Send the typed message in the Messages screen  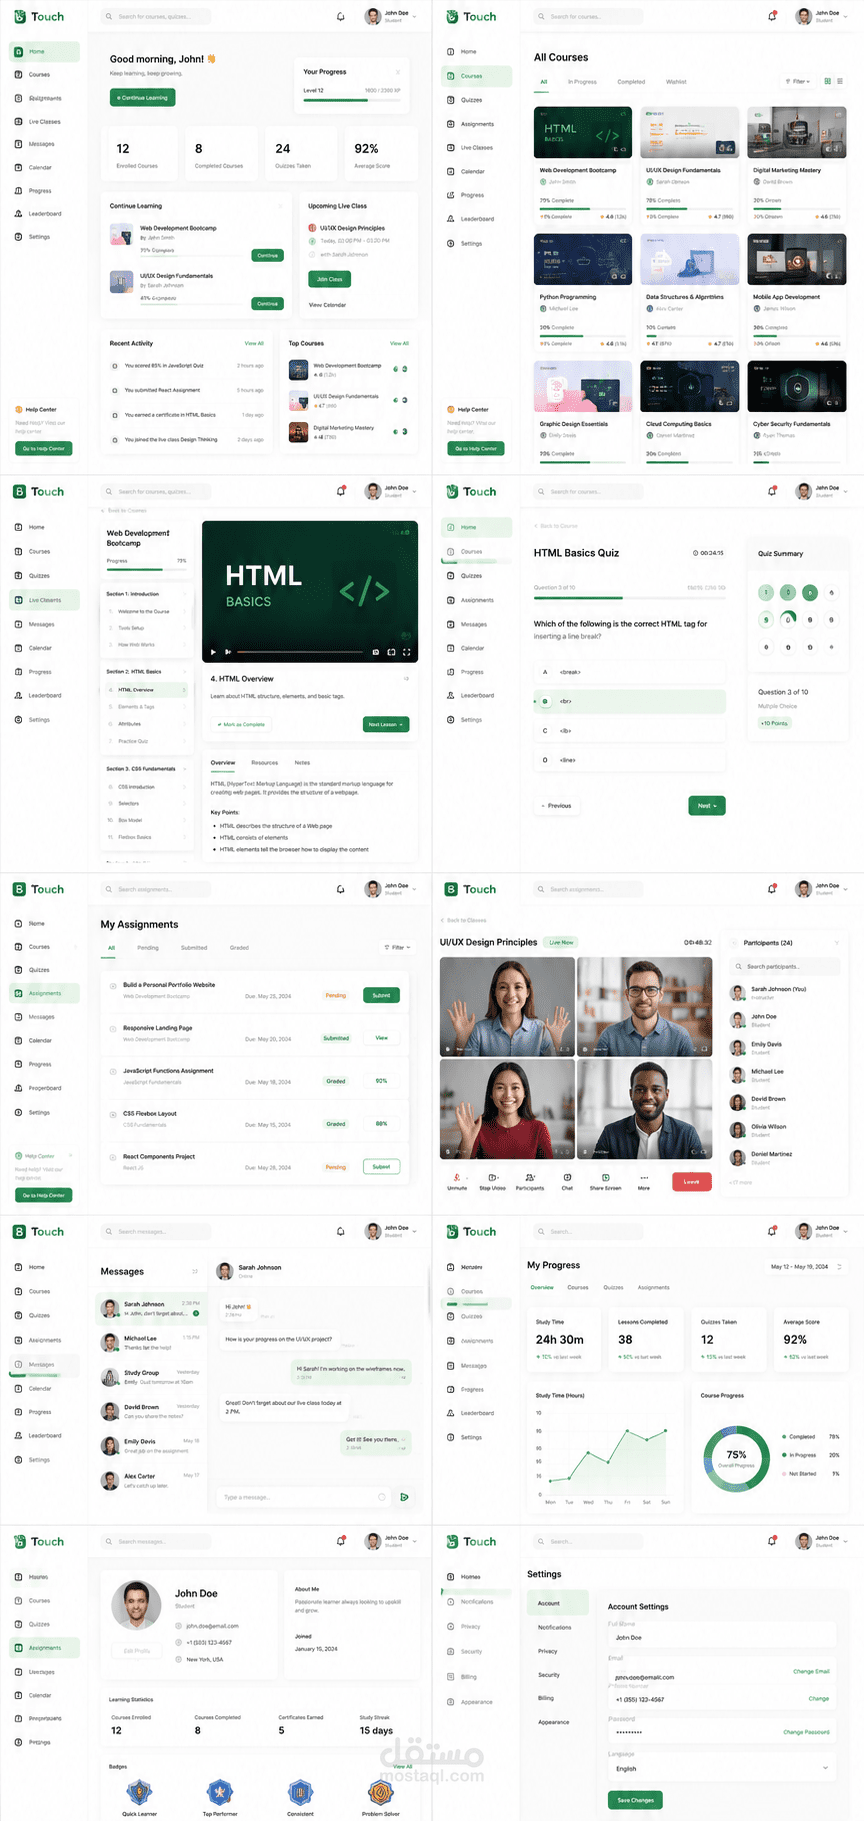(404, 1497)
